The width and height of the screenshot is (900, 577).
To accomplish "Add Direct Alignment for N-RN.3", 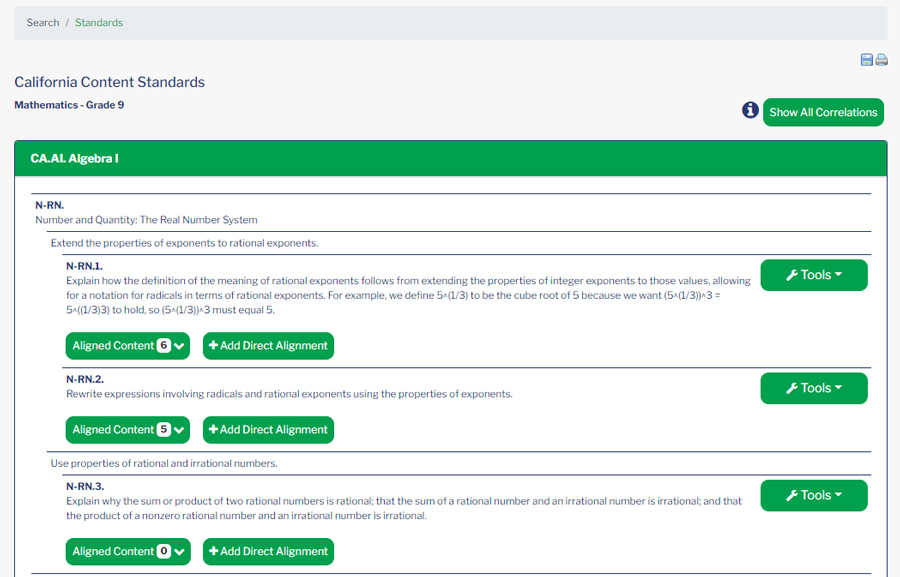I will pyautogui.click(x=268, y=551).
